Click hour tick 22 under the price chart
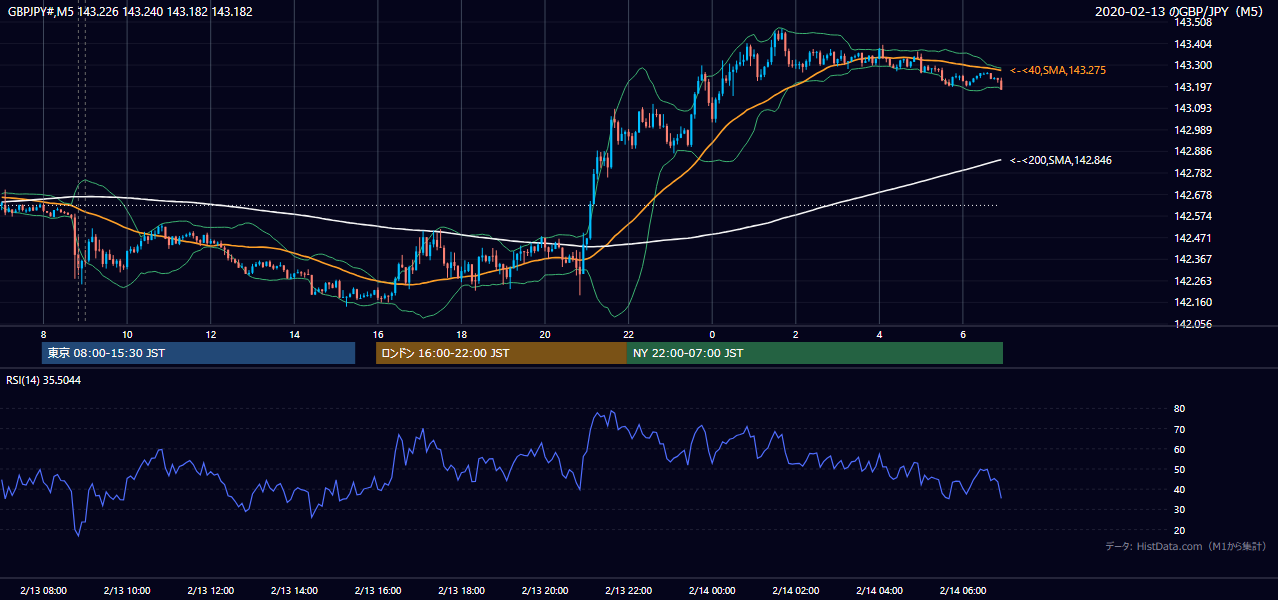1278x600 pixels. coord(628,334)
